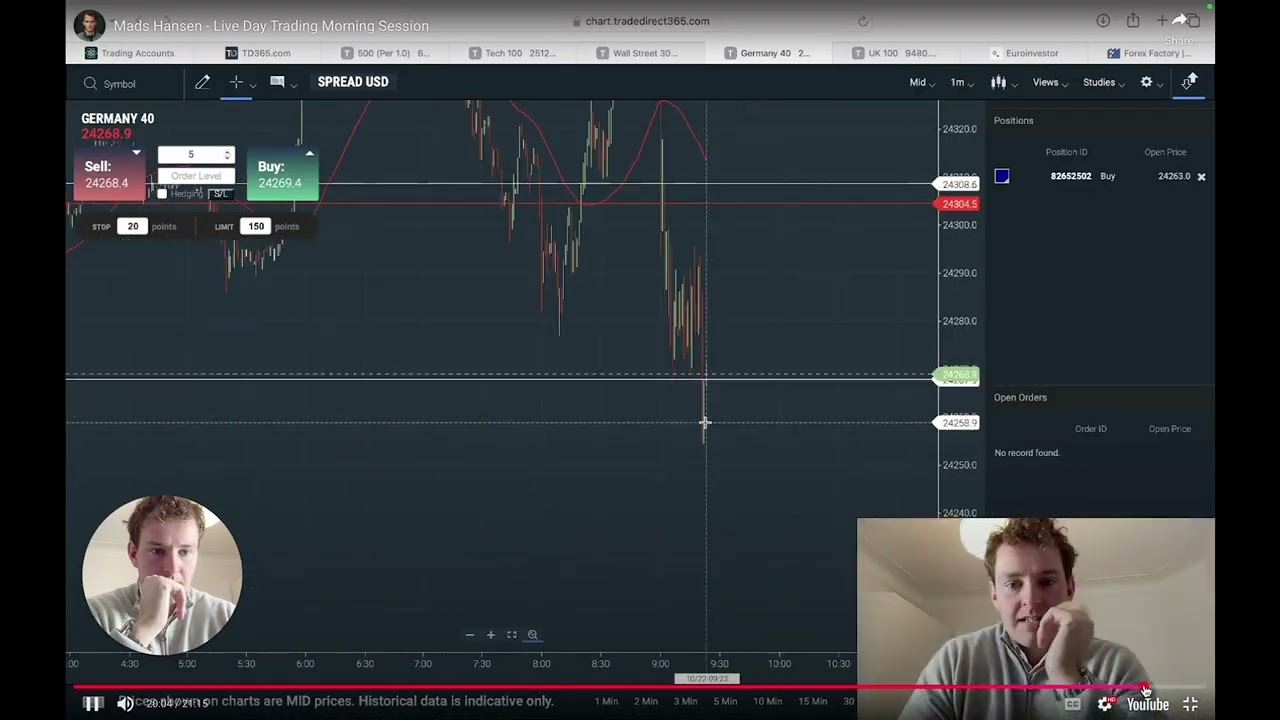Screen dimensions: 1280x720
Task: Click the Share arrow on video
Action: click(x=1179, y=21)
